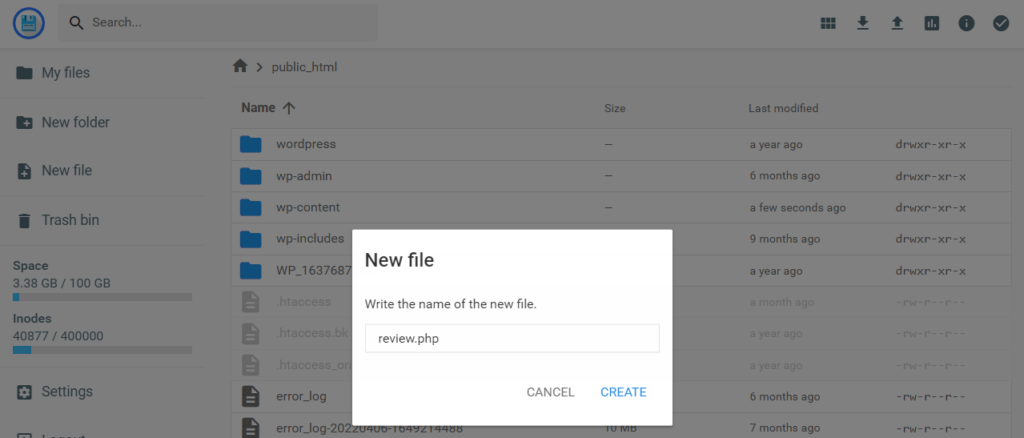Click permissions drwxr-xr-x of wordpress row
1024x438 pixels.
tap(931, 145)
